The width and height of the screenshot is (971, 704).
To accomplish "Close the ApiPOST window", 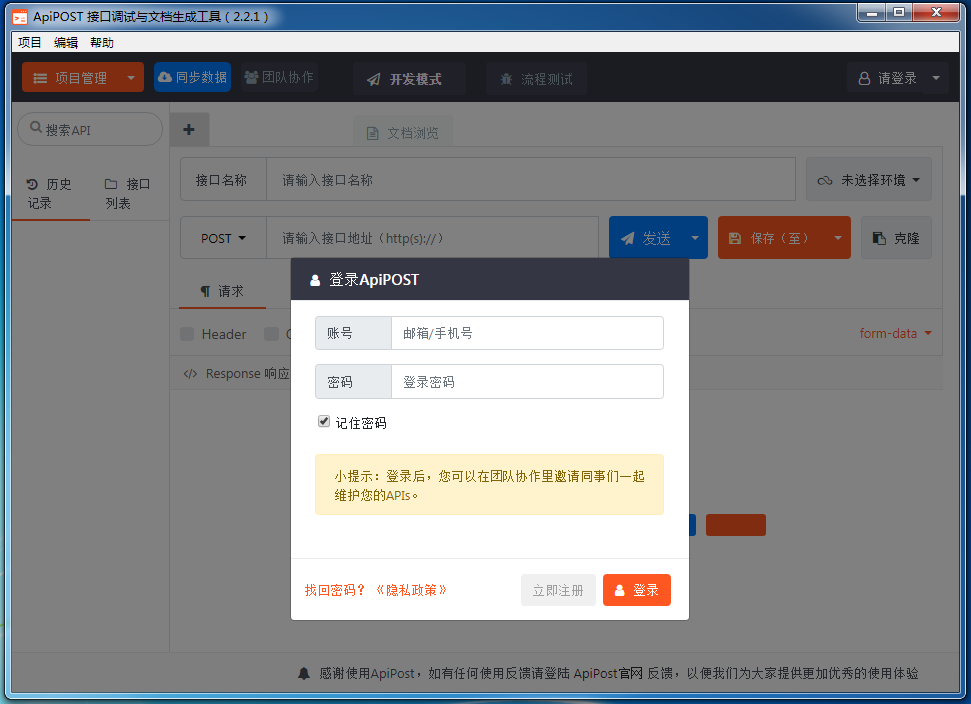I will point(936,12).
